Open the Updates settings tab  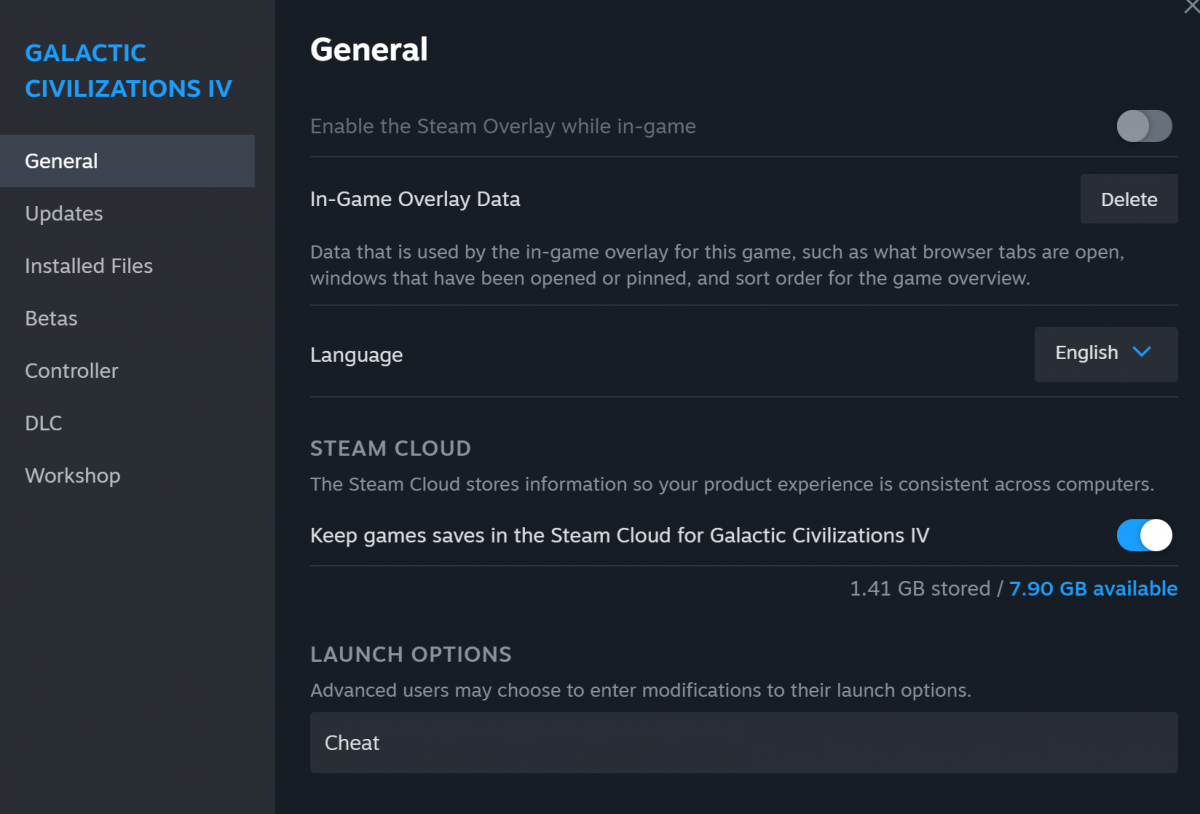pos(127,213)
